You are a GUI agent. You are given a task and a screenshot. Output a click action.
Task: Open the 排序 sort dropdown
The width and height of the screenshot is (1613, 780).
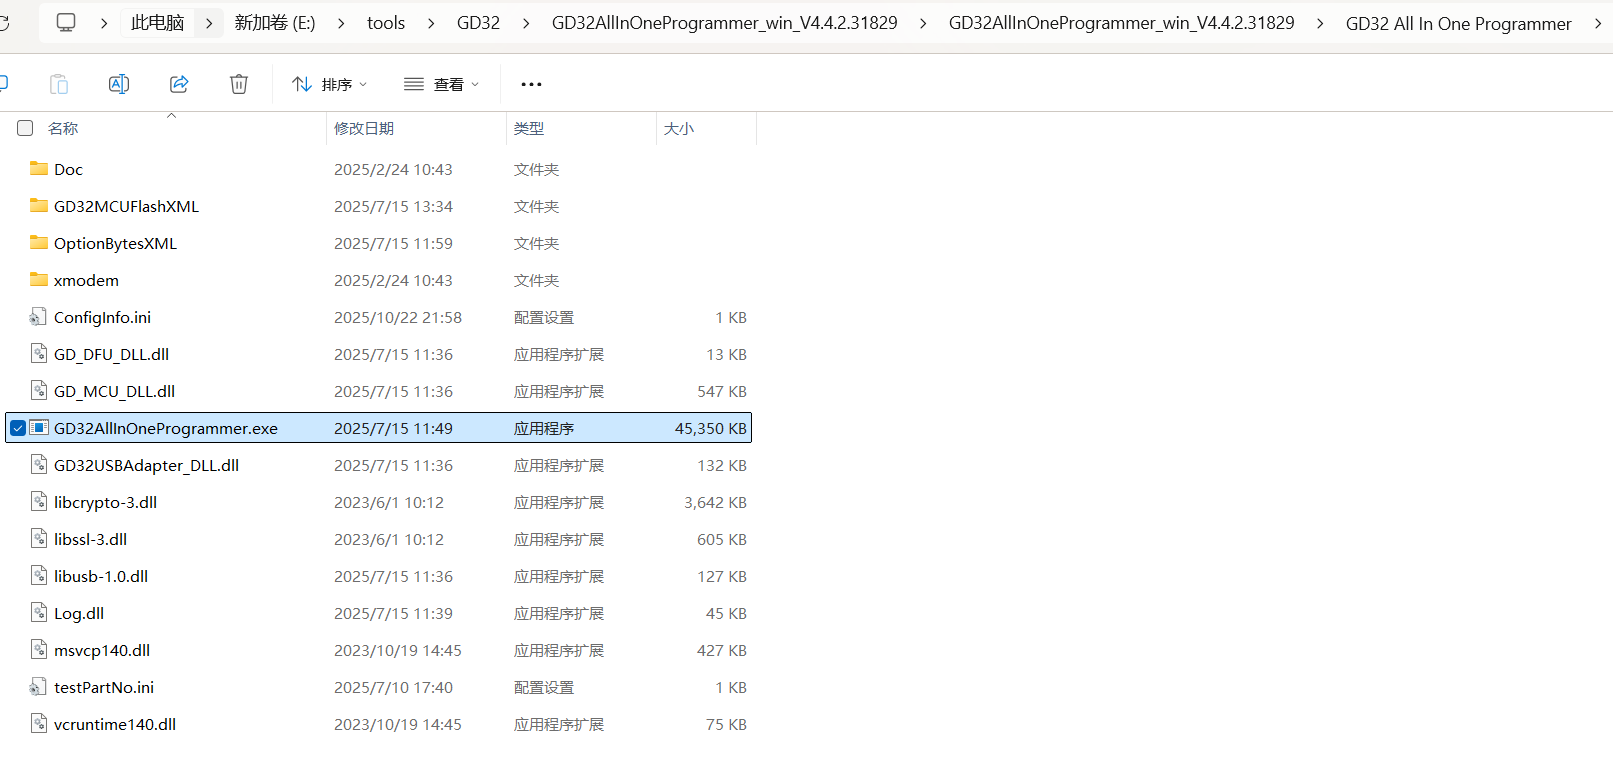pyautogui.click(x=329, y=84)
